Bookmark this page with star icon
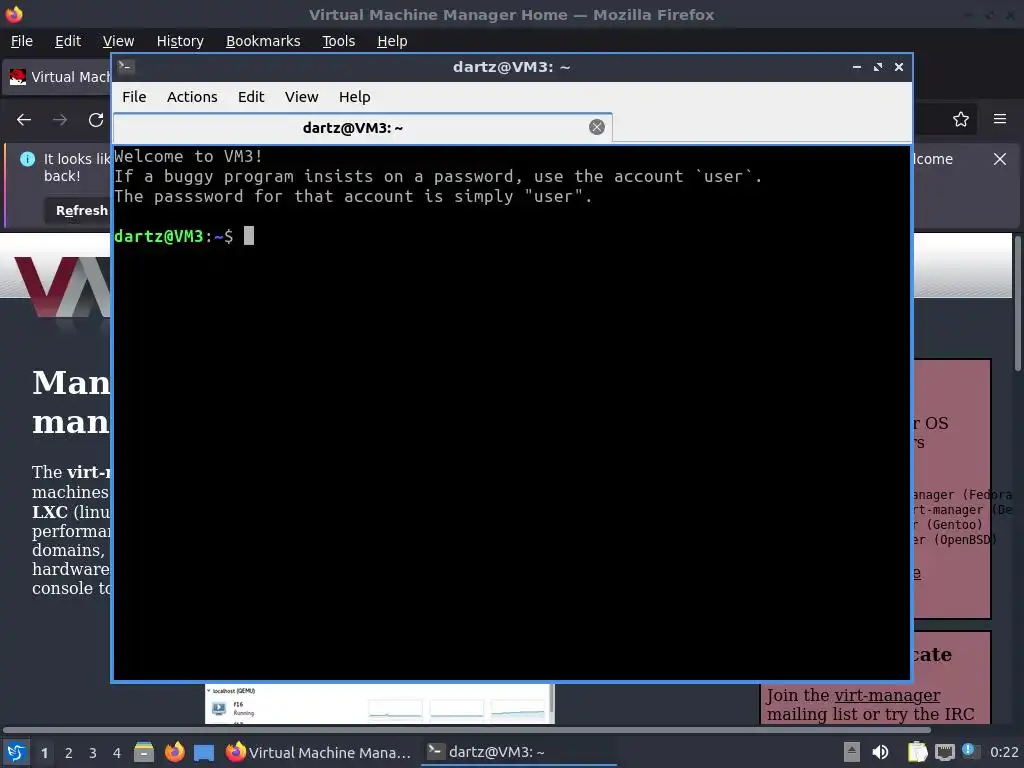1024x768 pixels. 961,120
